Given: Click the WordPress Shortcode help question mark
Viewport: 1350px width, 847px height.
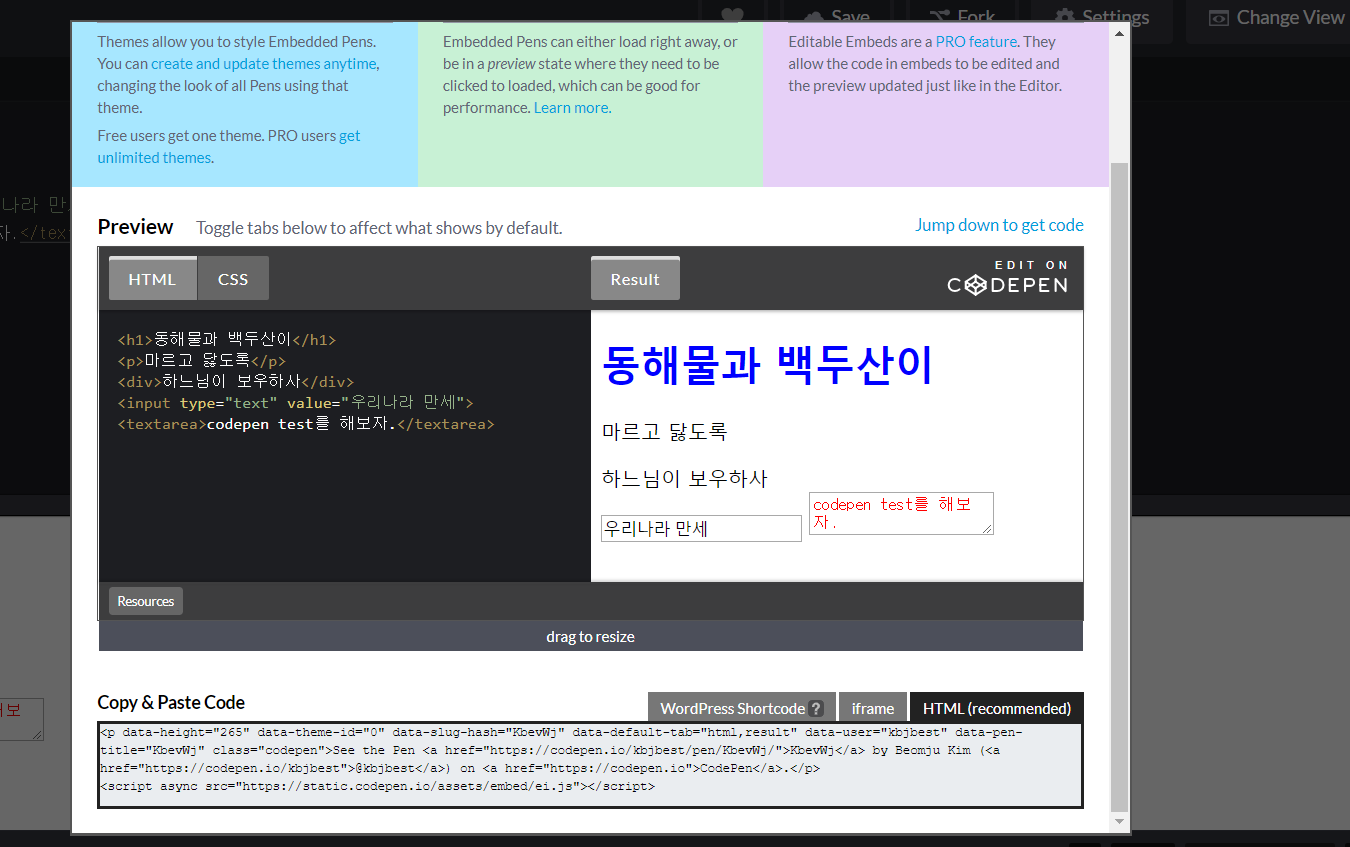Looking at the screenshot, I should tap(816, 708).
